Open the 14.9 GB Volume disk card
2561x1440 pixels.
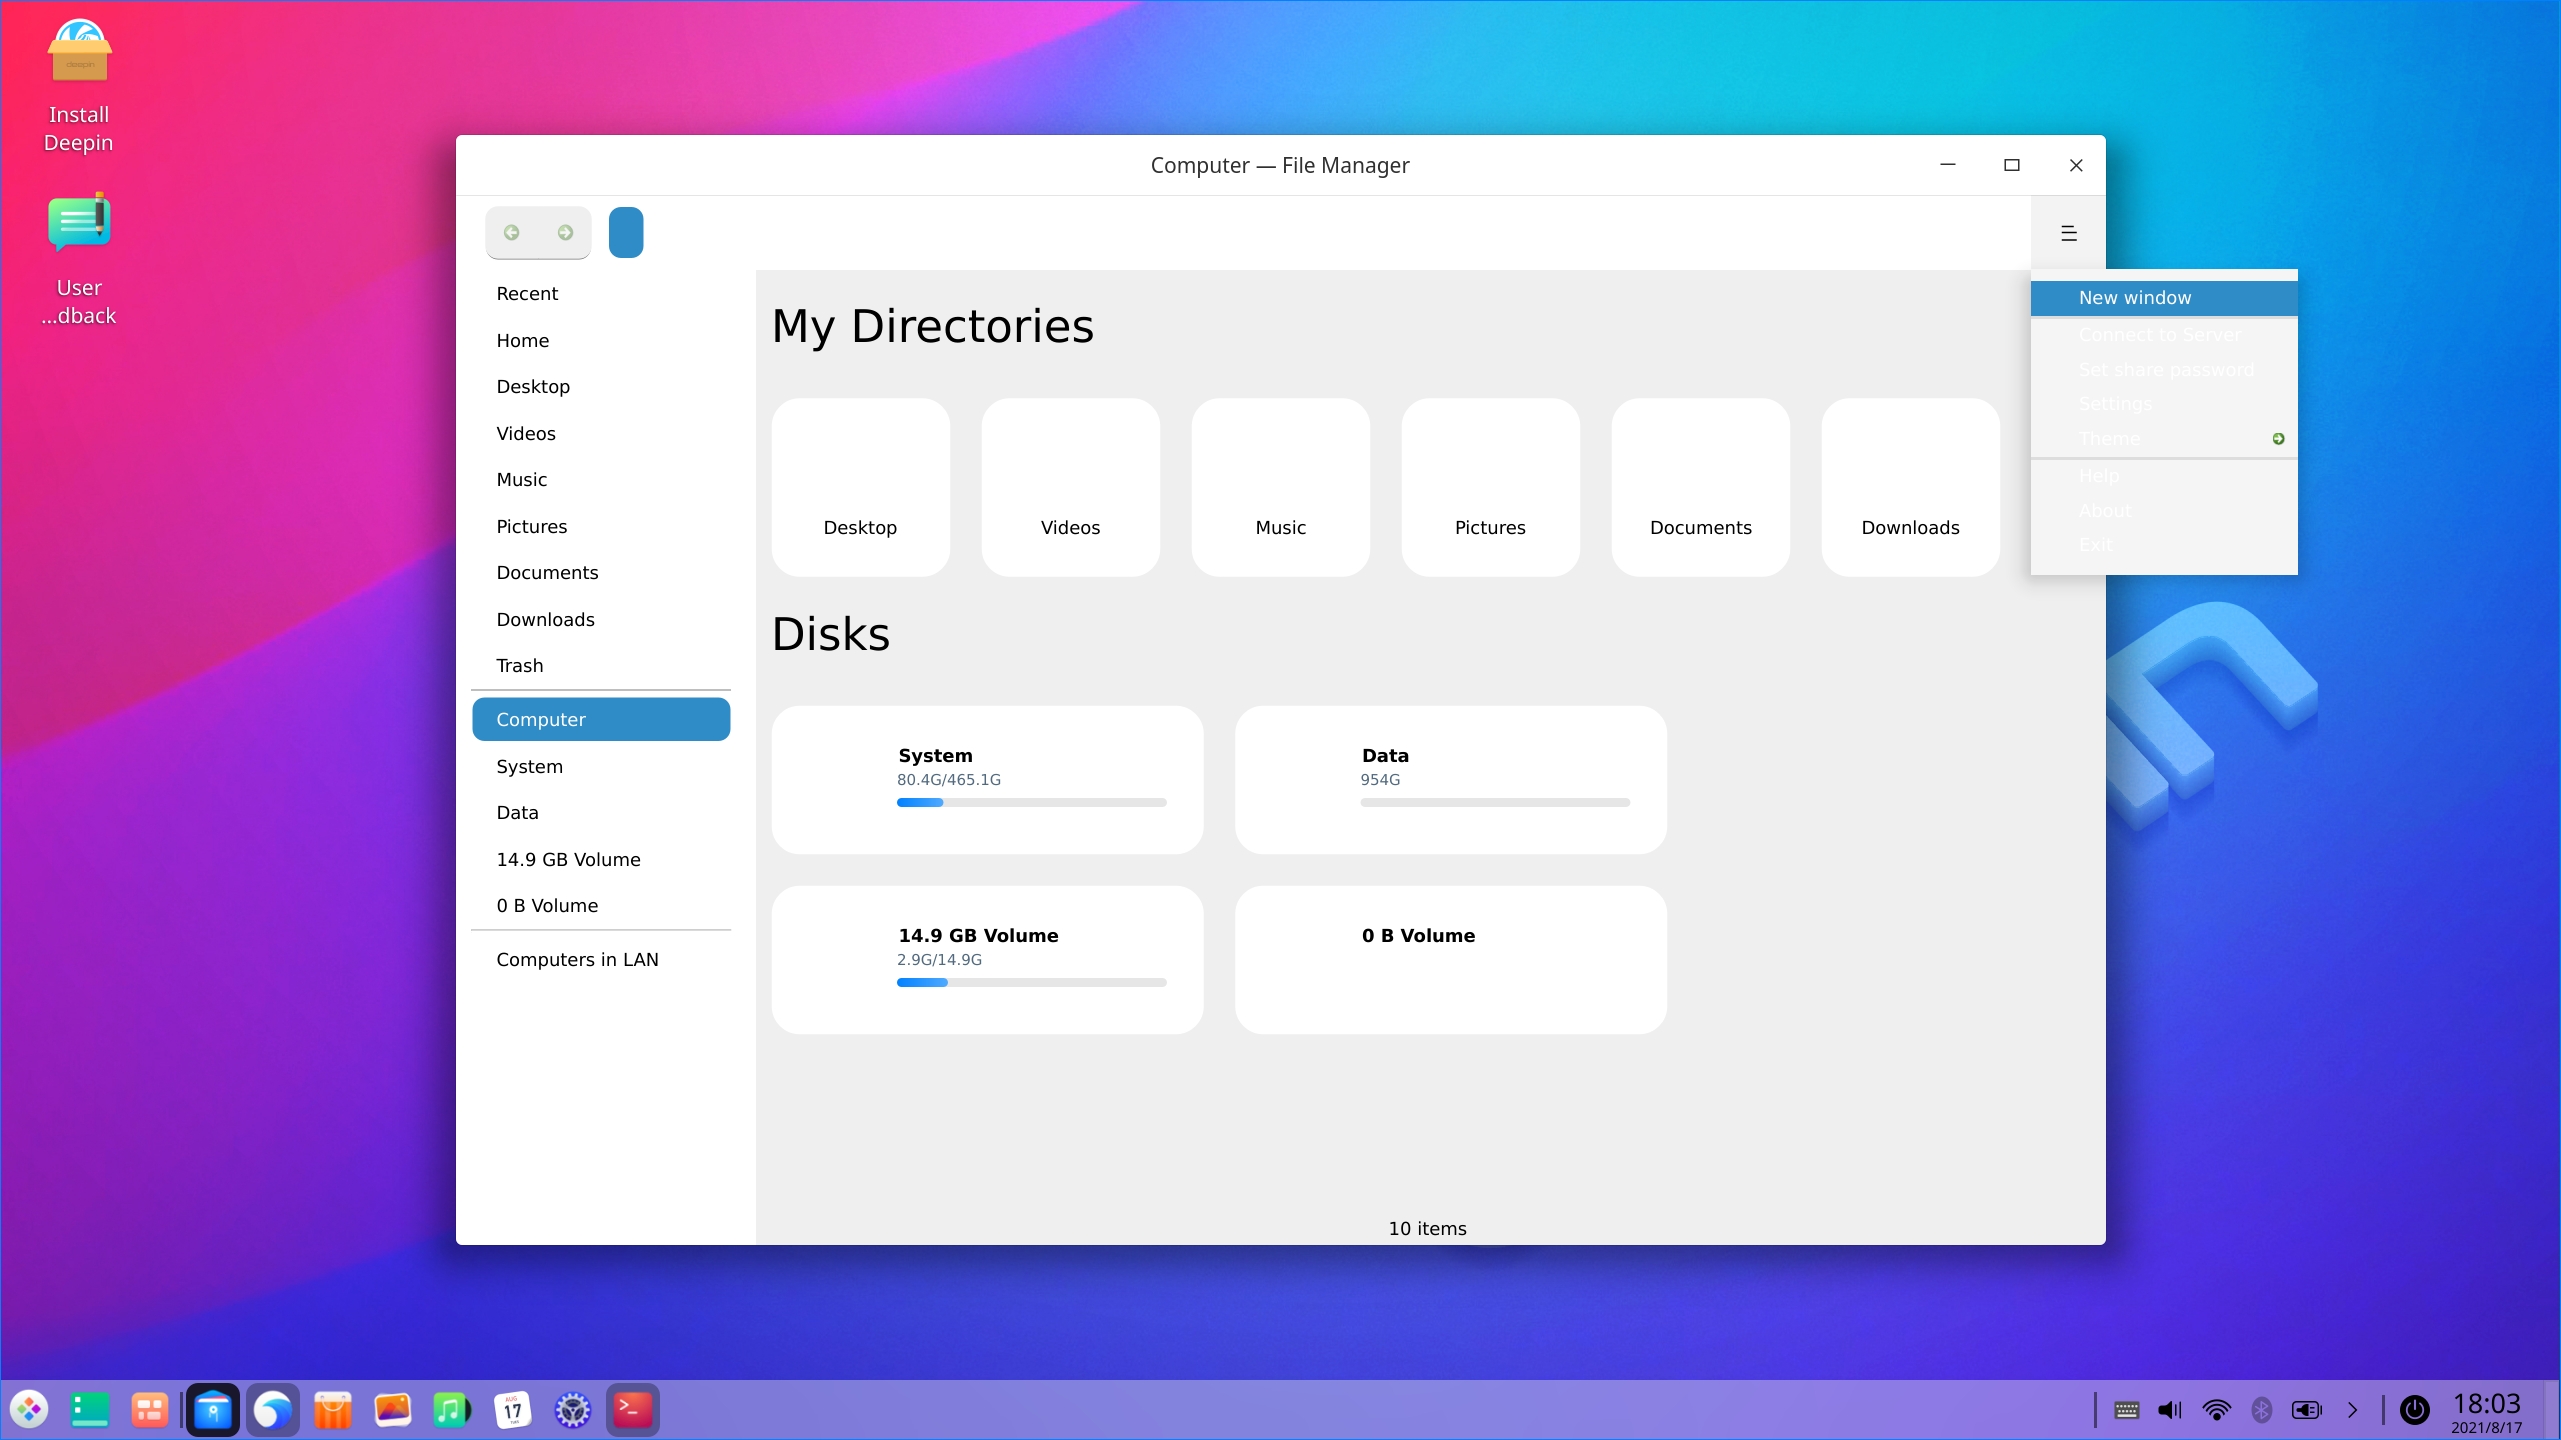(x=987, y=959)
